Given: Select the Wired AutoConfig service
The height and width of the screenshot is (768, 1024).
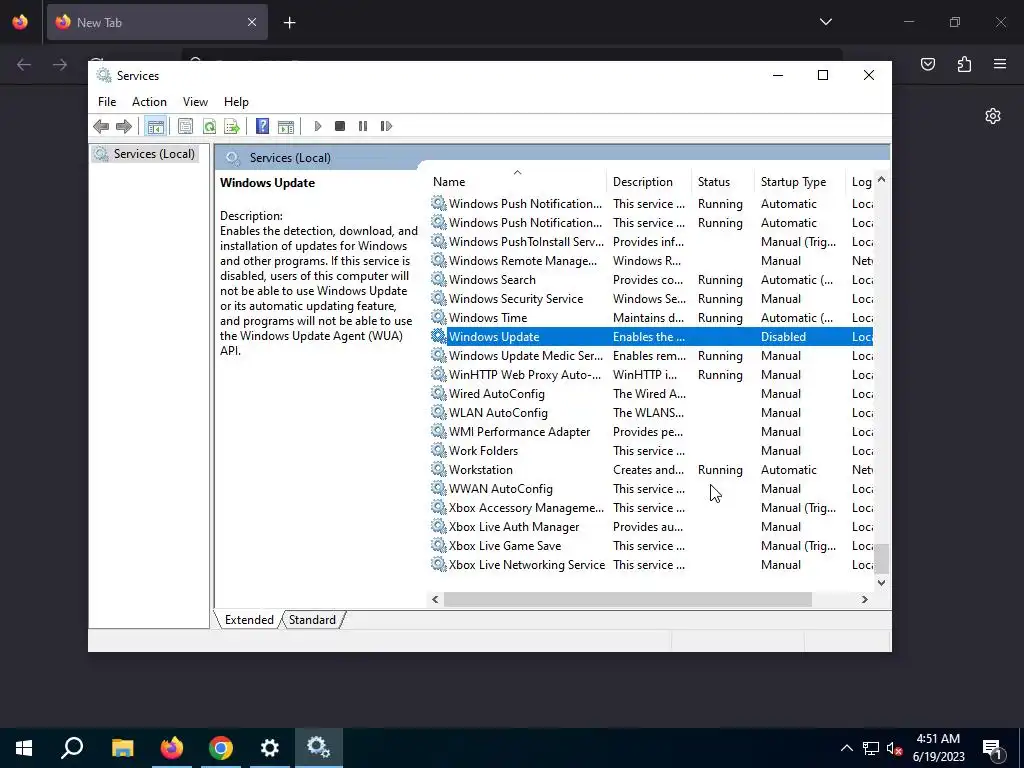Looking at the screenshot, I should (651, 394).
